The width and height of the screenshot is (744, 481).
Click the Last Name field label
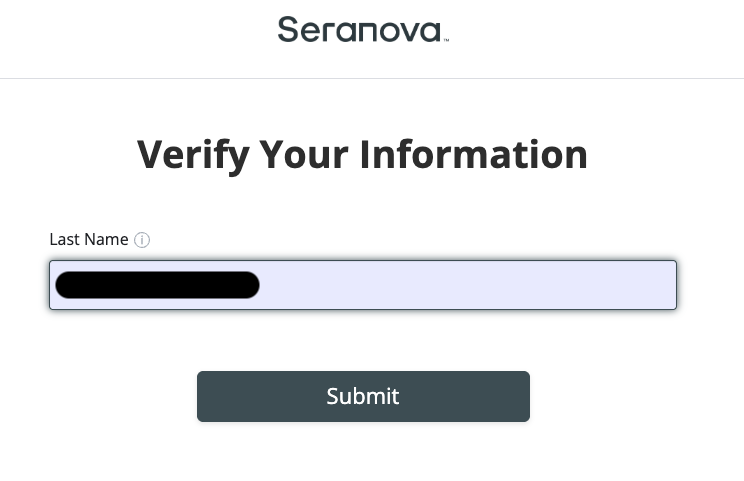pyautogui.click(x=89, y=240)
